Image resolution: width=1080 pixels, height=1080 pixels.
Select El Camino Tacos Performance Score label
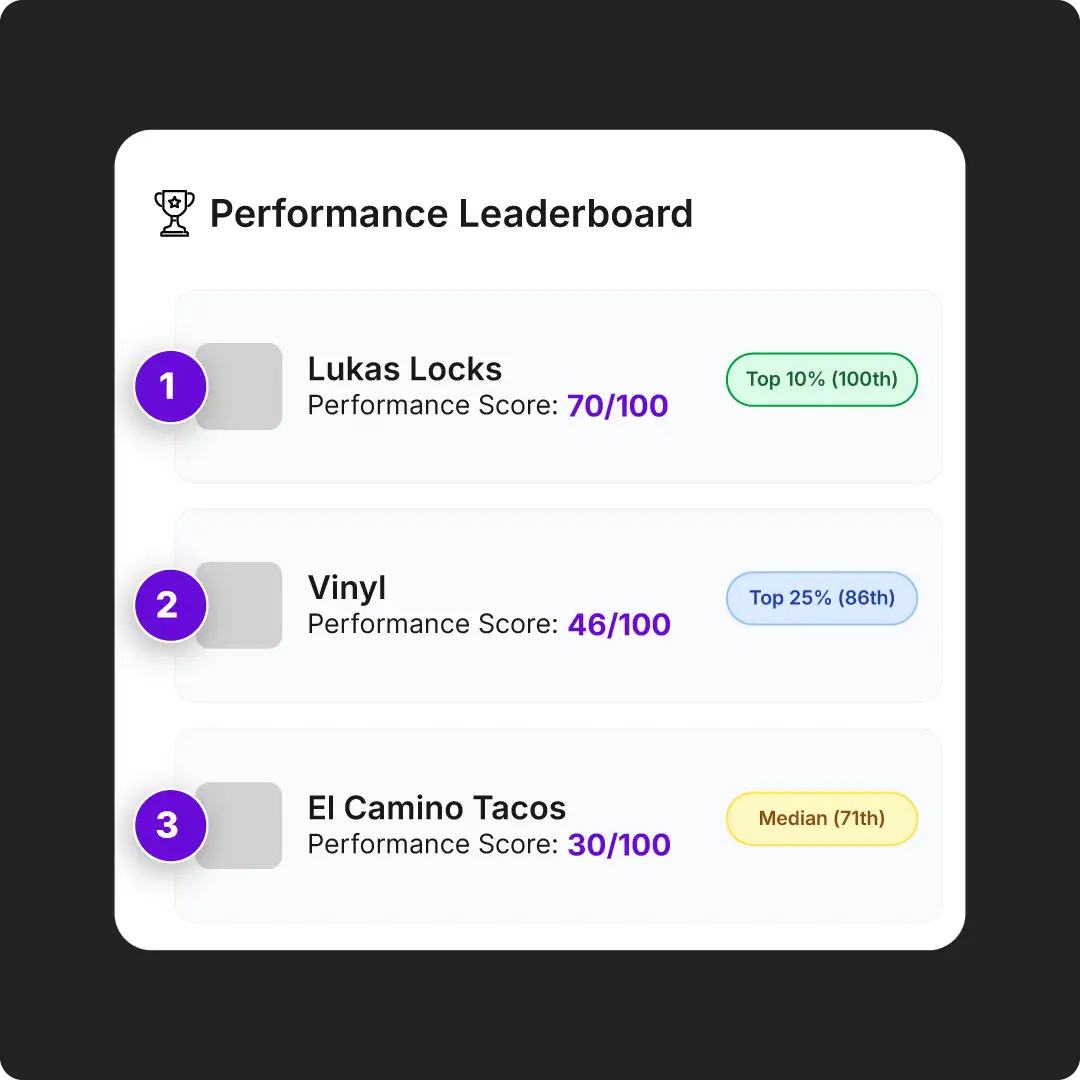pos(433,844)
